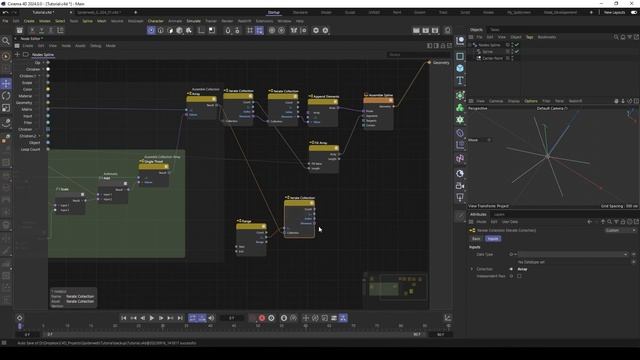The image size is (640, 360).
Task: Expand the Collection parameter
Action: pyautogui.click(x=472, y=269)
